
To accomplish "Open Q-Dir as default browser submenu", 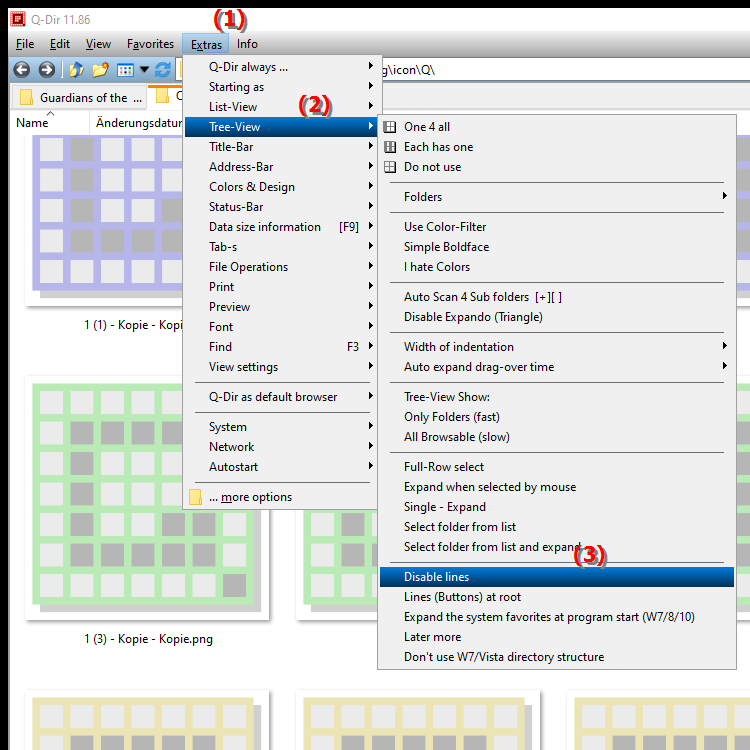I will click(280, 397).
